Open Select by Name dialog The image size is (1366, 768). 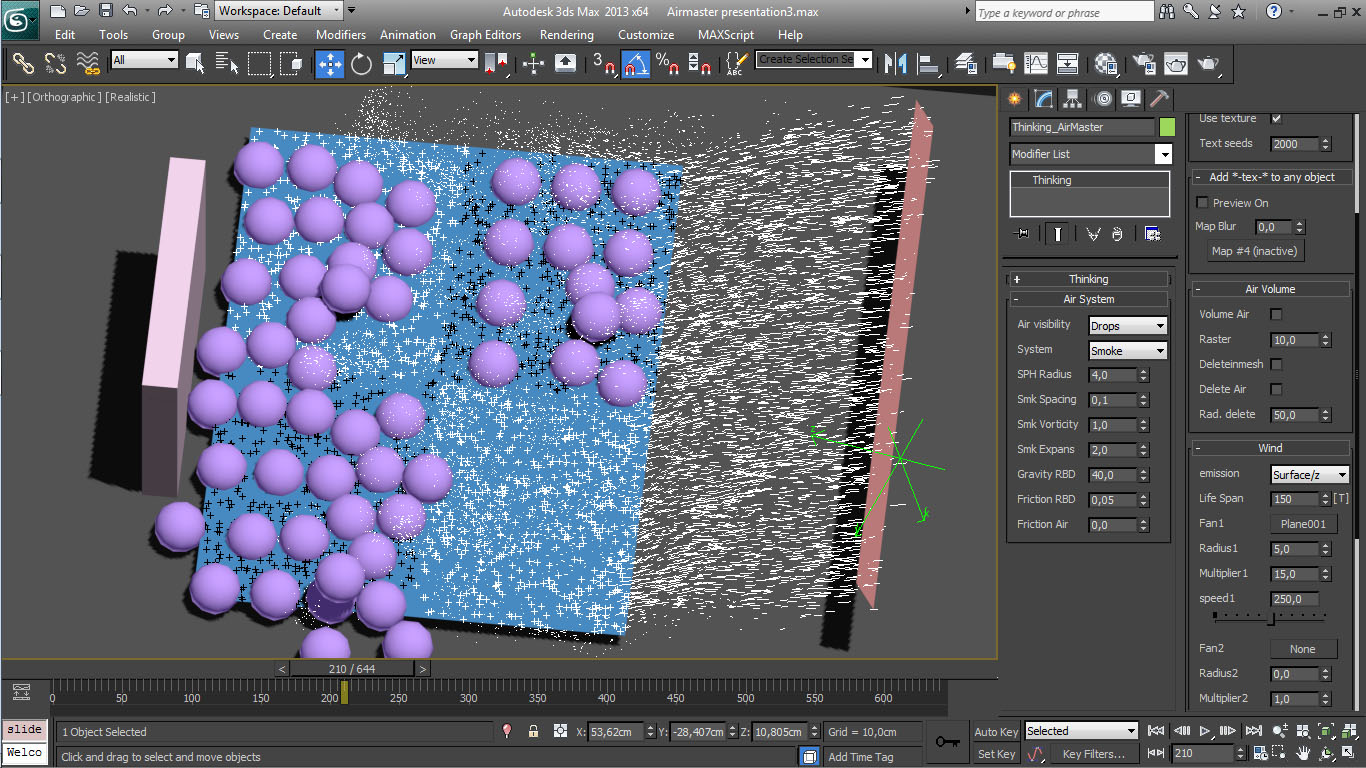227,64
